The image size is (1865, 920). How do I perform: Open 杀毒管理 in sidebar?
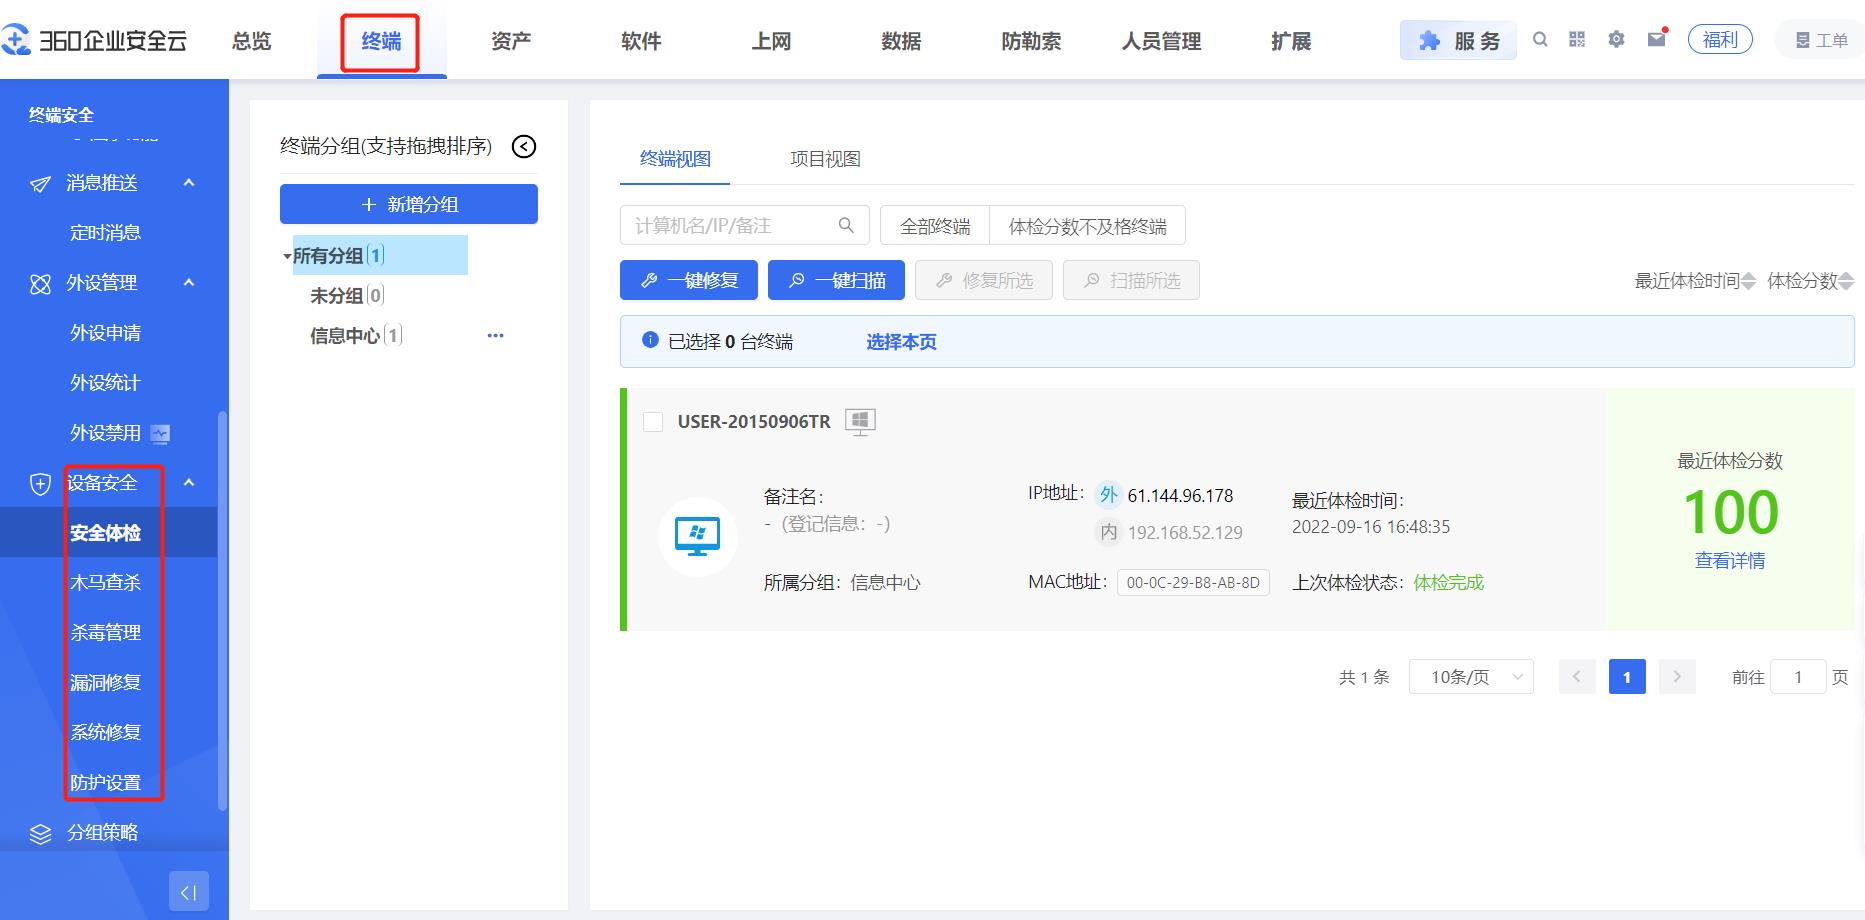tap(106, 633)
